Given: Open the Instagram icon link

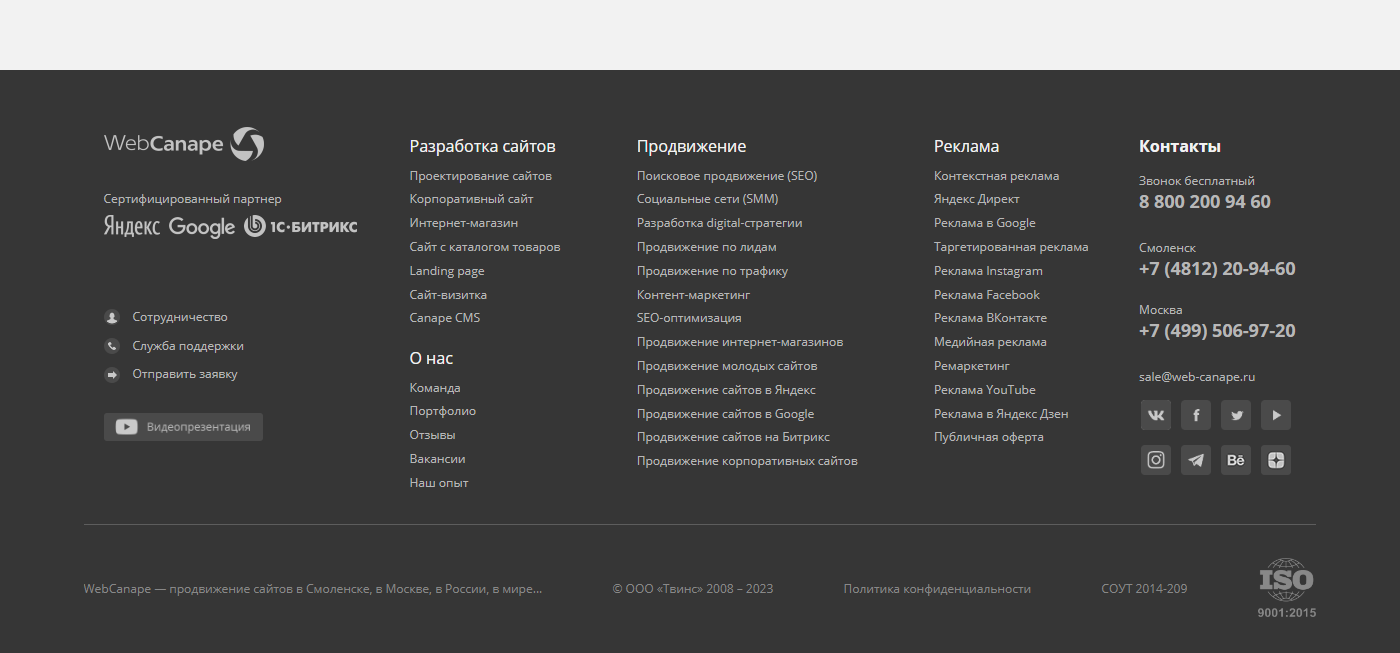Looking at the screenshot, I should (1155, 460).
